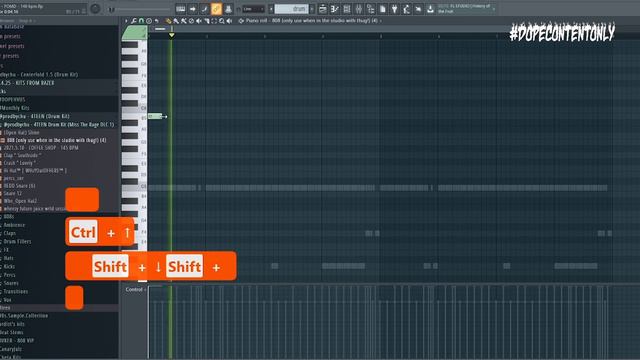640x360 pixels.
Task: Toggle typing keyboard to piano icon
Action: pos(180,9)
